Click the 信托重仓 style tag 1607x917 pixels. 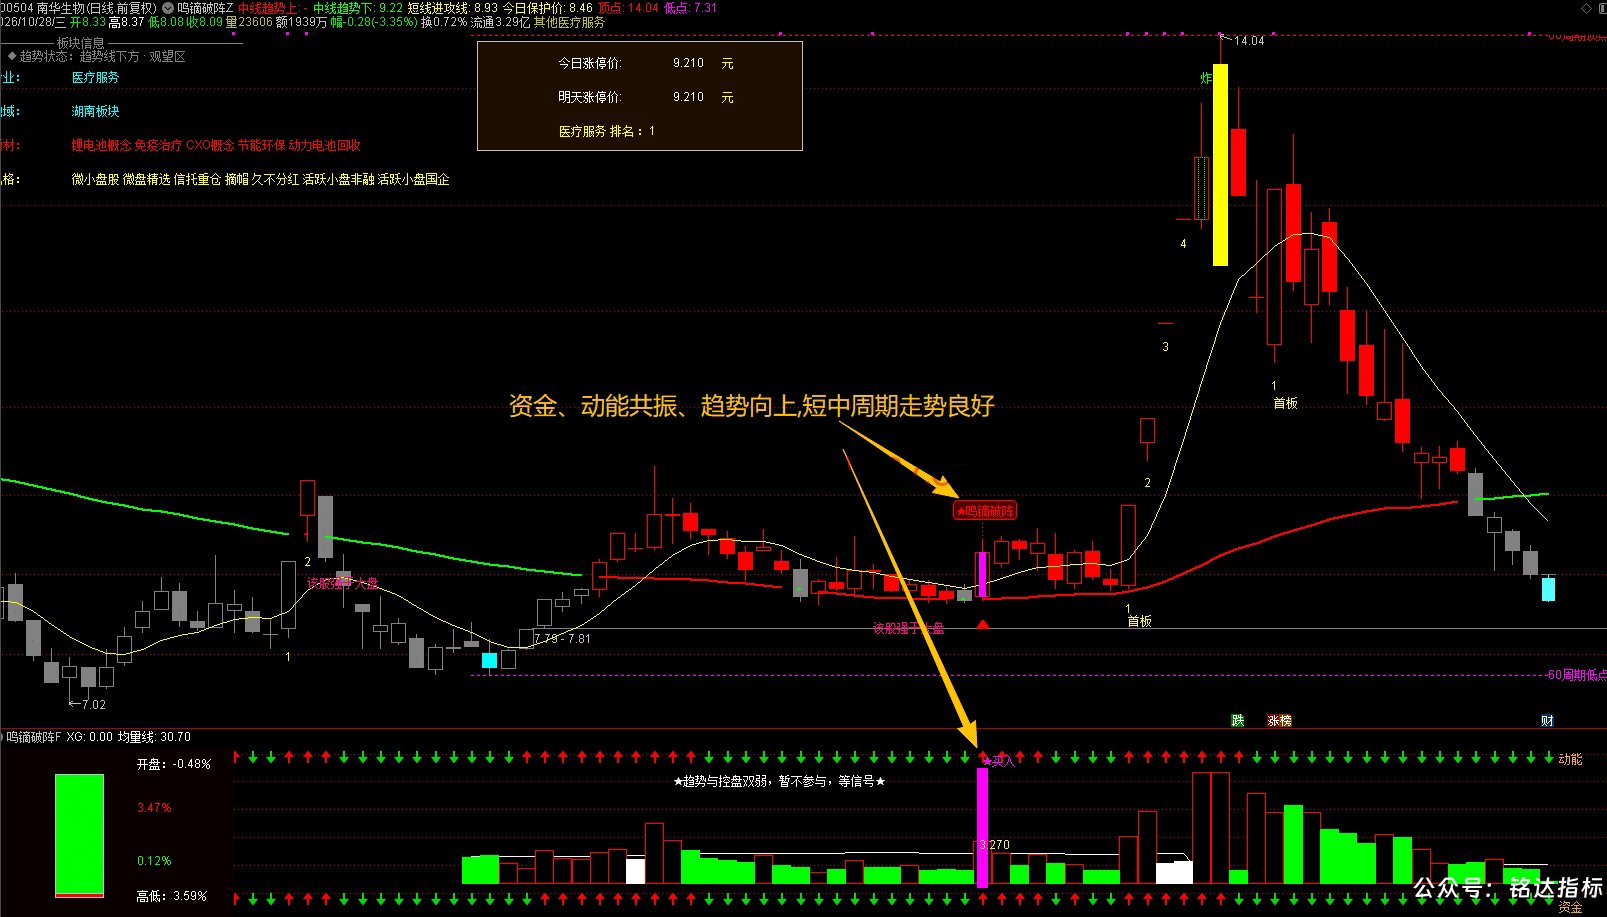pyautogui.click(x=197, y=179)
